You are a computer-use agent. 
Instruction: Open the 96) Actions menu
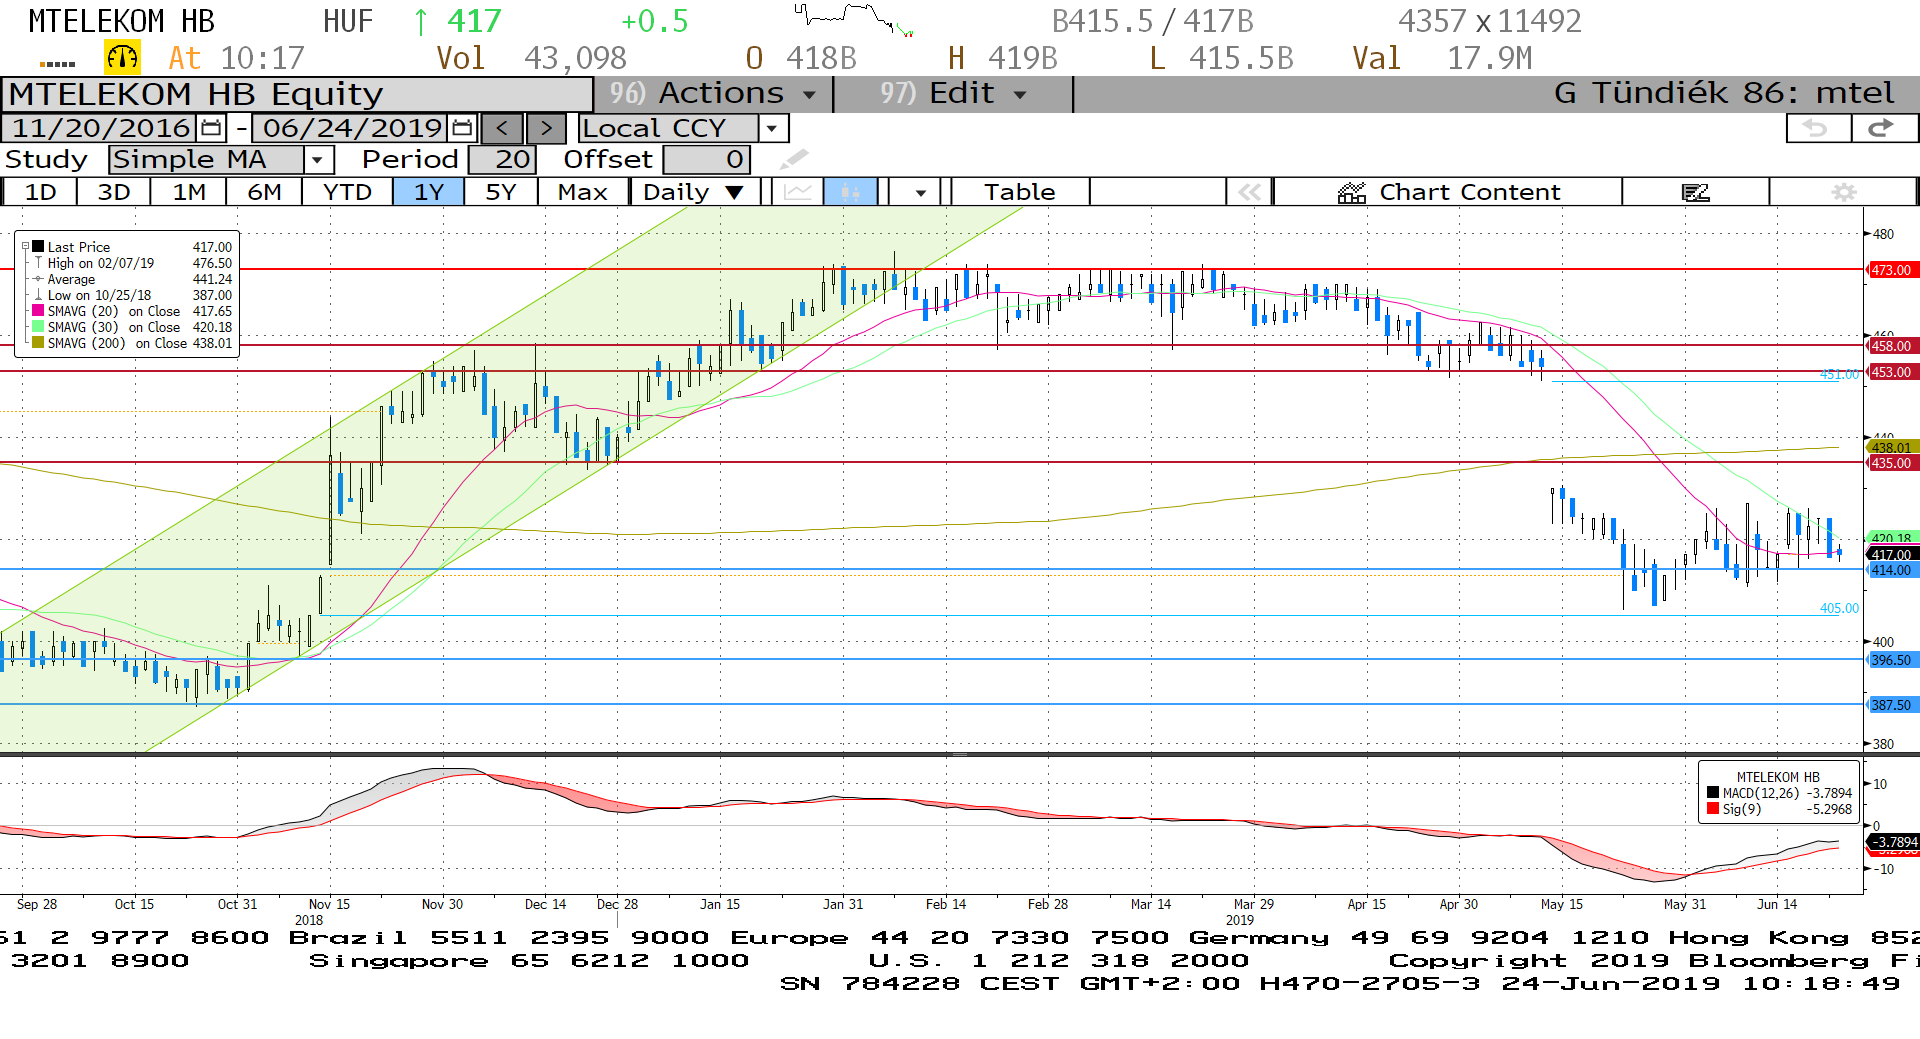(713, 94)
